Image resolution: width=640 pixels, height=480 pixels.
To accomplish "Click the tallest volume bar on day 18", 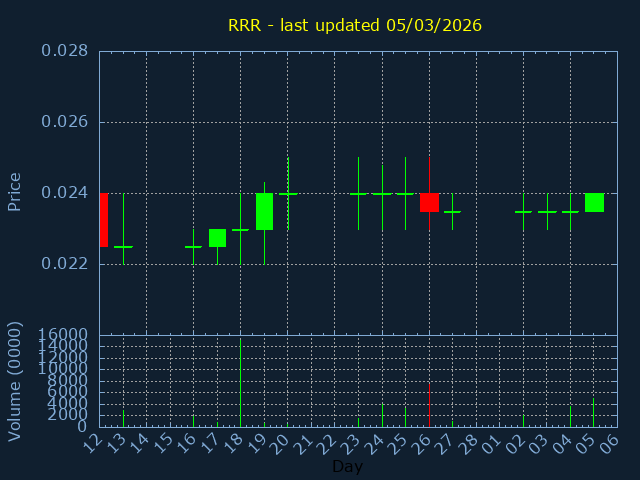I will [240, 383].
